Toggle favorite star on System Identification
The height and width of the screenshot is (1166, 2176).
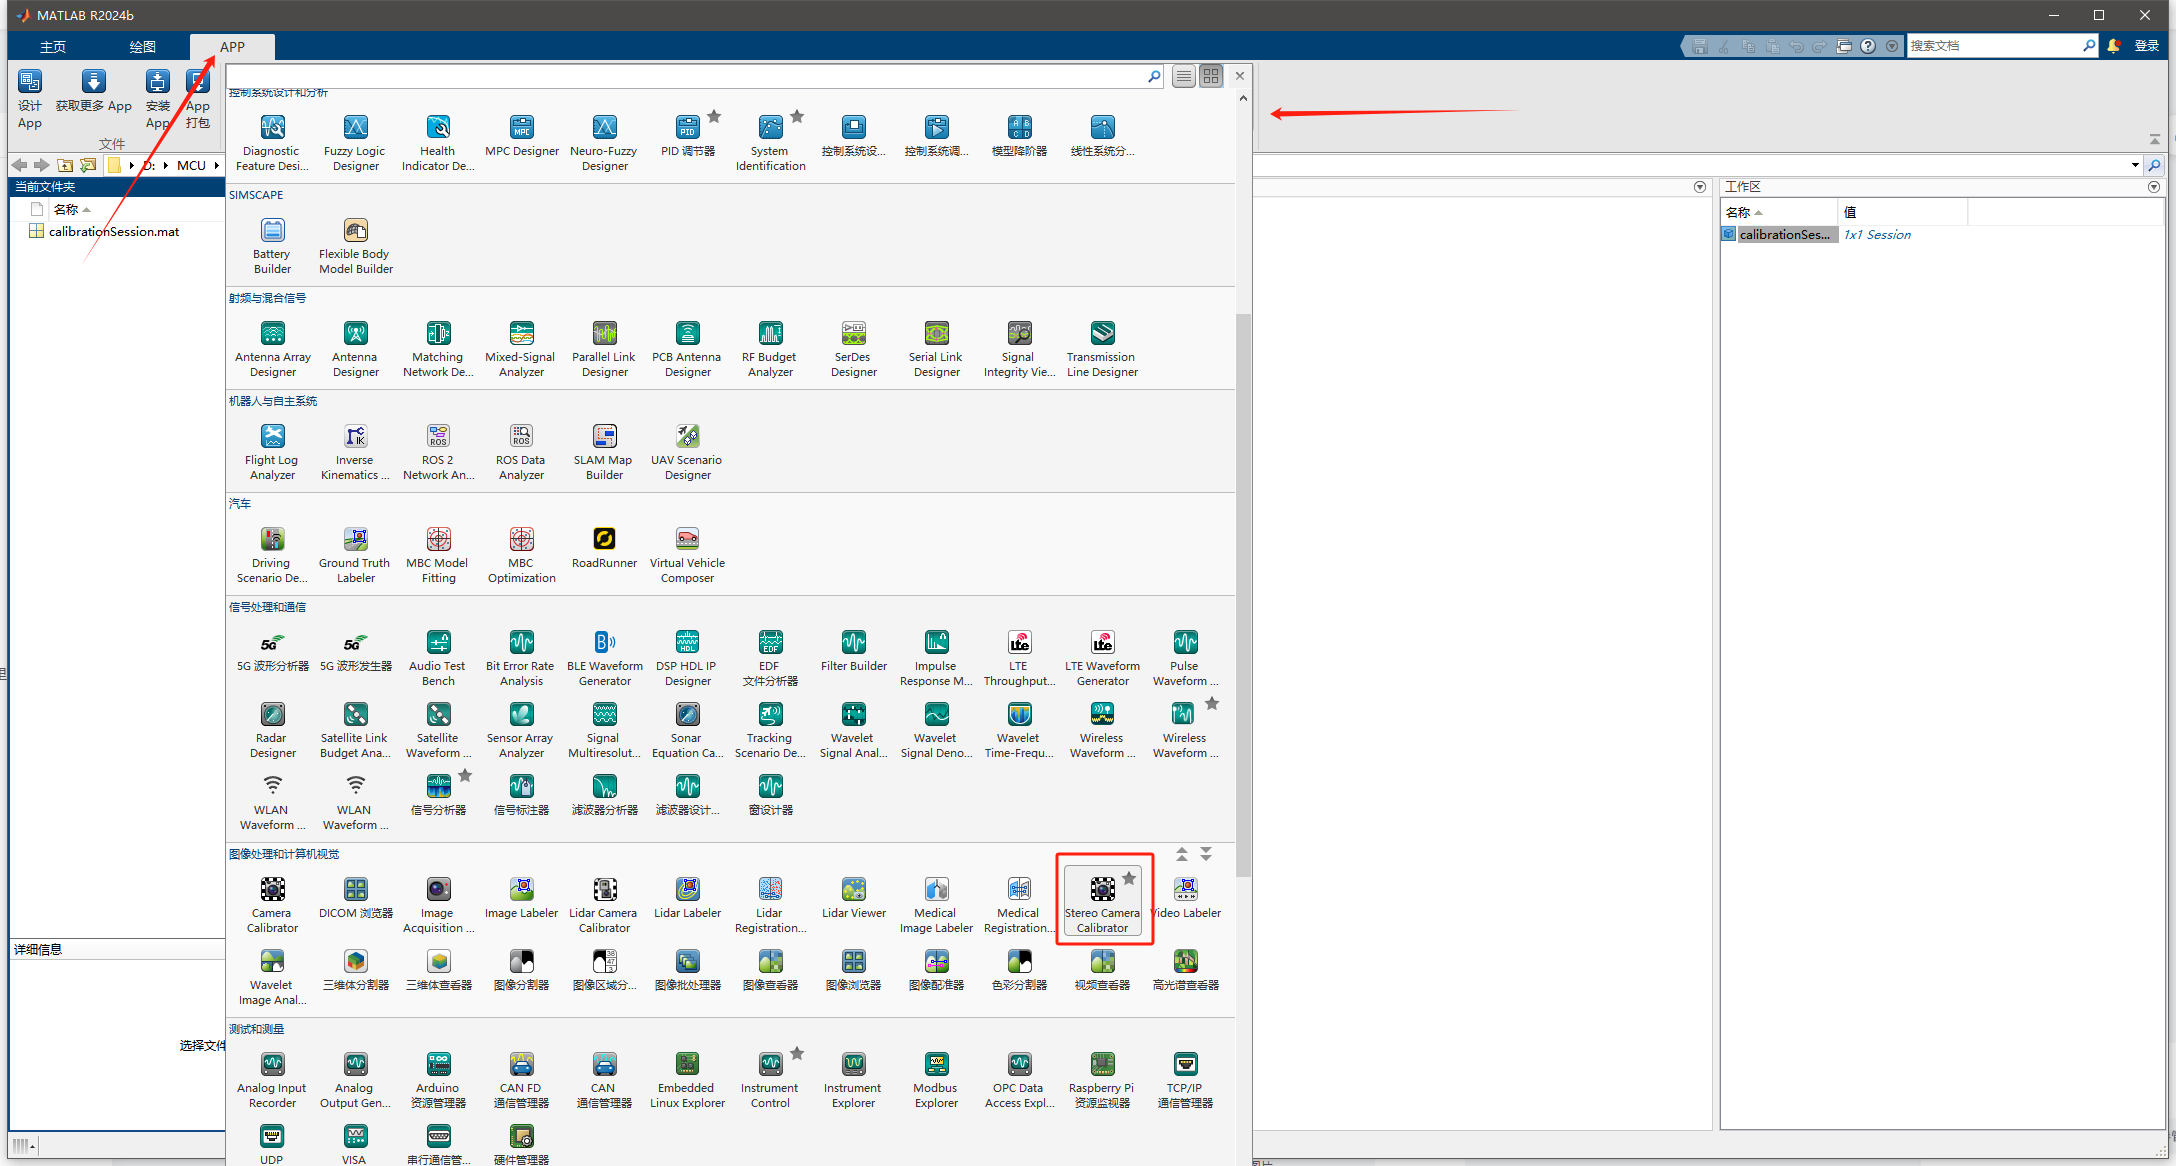[x=797, y=116]
